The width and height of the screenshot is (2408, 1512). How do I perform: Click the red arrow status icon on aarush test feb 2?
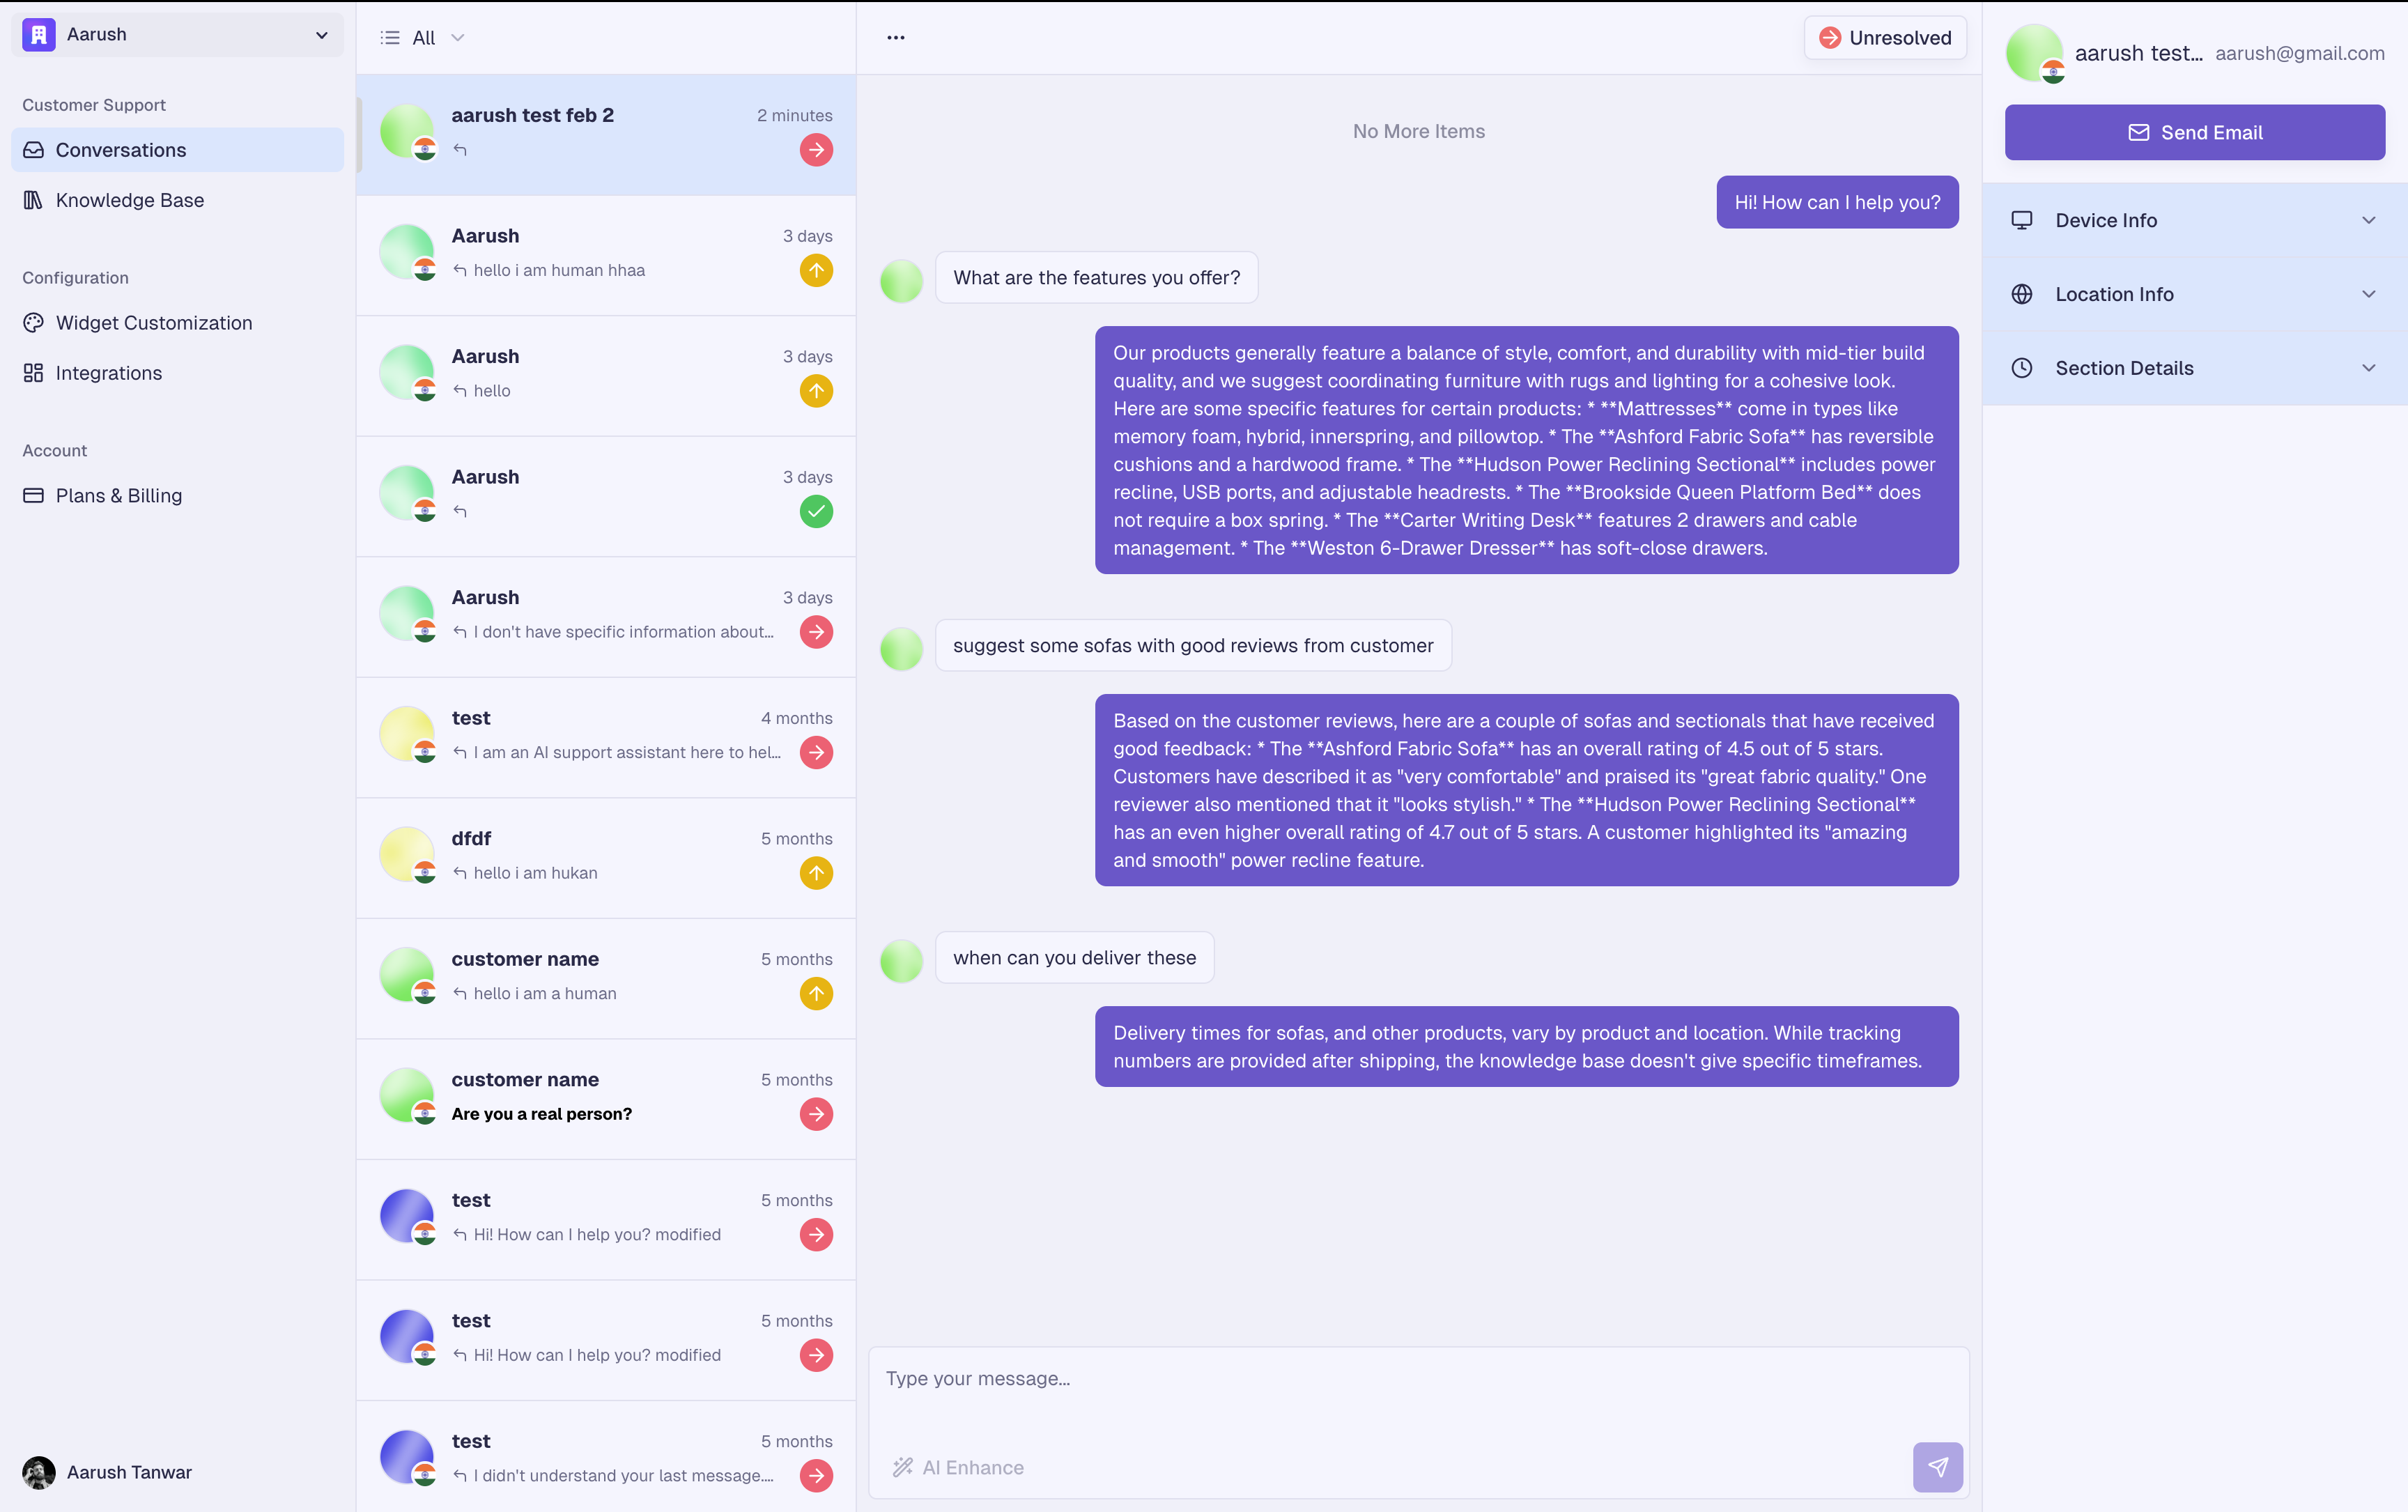coord(816,150)
